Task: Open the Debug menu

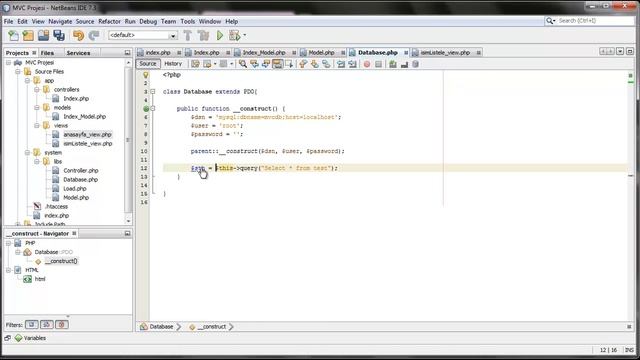Action: 148,21
